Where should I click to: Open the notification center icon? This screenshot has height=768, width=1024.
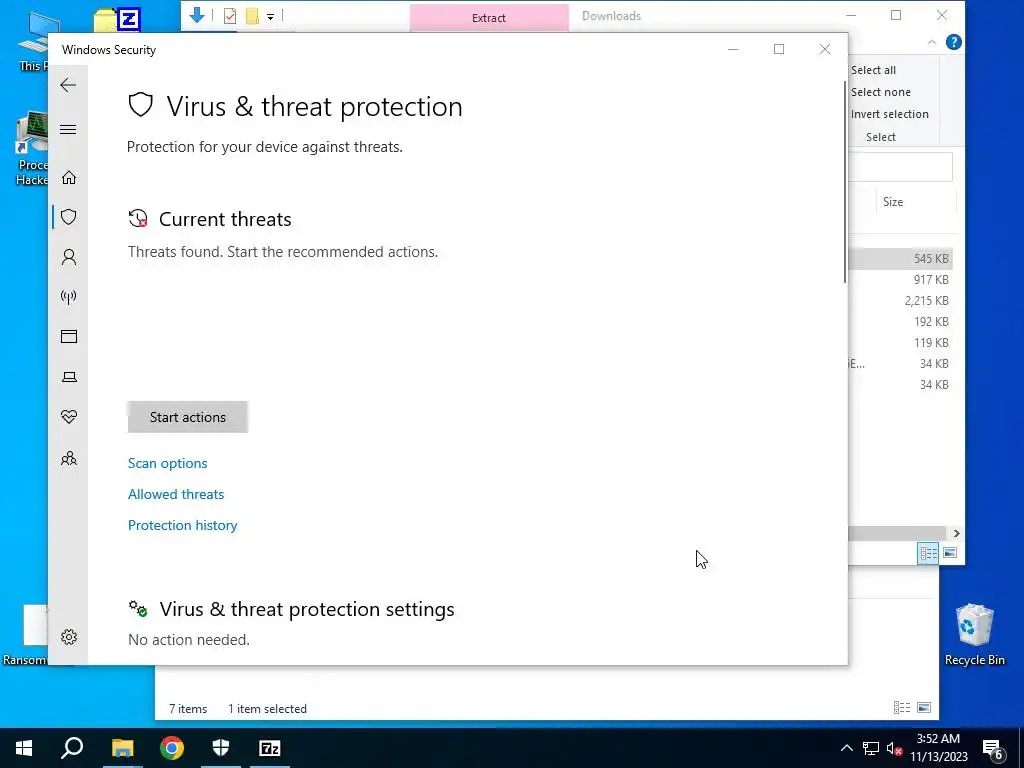tap(993, 749)
